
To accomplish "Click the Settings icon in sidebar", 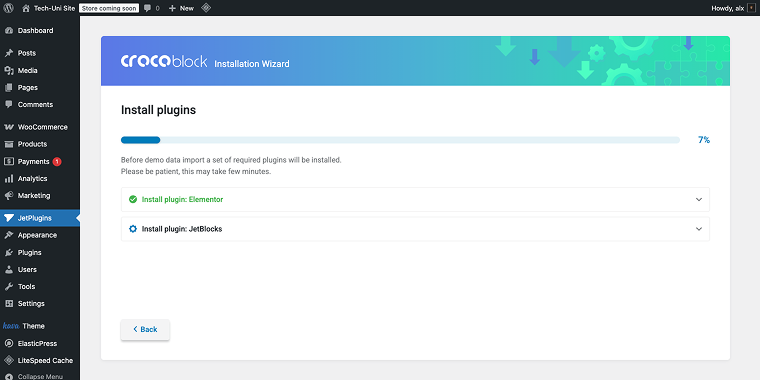I will click(9, 304).
